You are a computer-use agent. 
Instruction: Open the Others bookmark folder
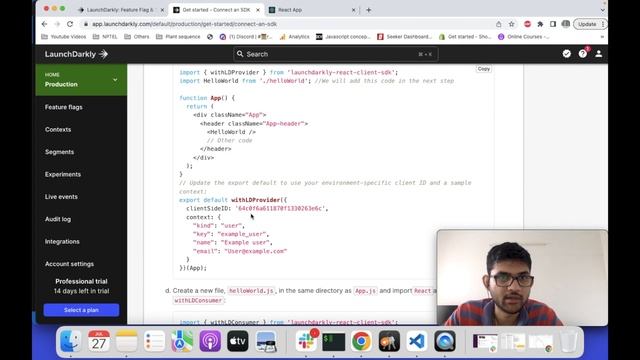coord(137,37)
